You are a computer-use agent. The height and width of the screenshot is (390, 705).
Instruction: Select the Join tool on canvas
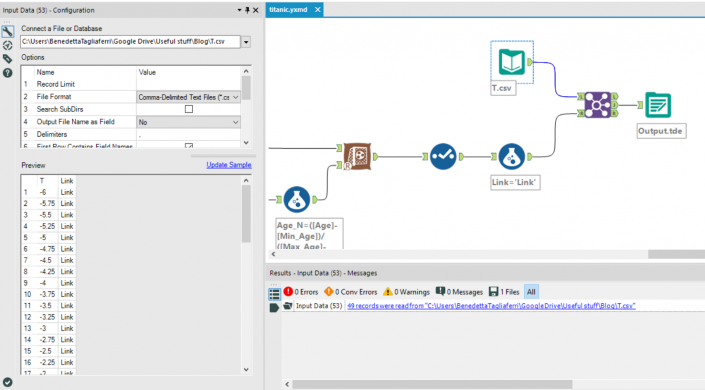coord(598,105)
